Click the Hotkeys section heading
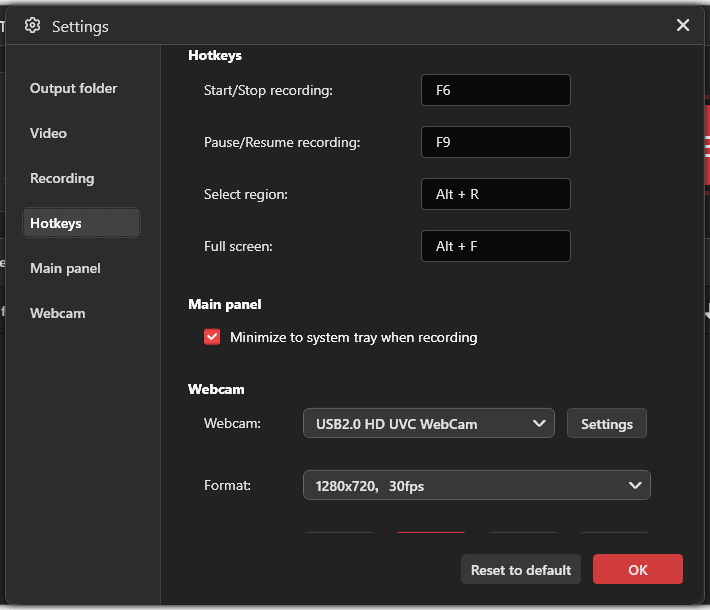This screenshot has width=710, height=610. coord(215,56)
